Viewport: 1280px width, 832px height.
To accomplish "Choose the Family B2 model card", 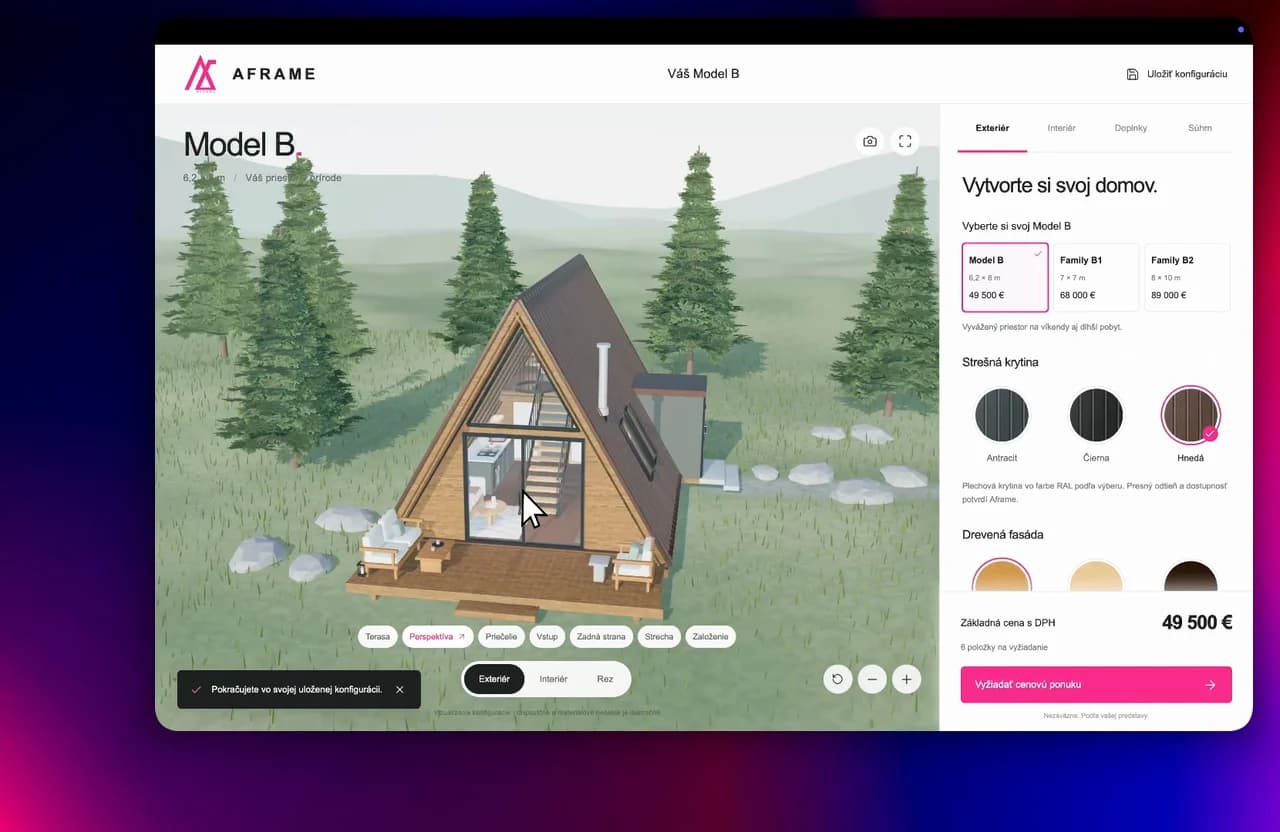I will coord(1187,277).
